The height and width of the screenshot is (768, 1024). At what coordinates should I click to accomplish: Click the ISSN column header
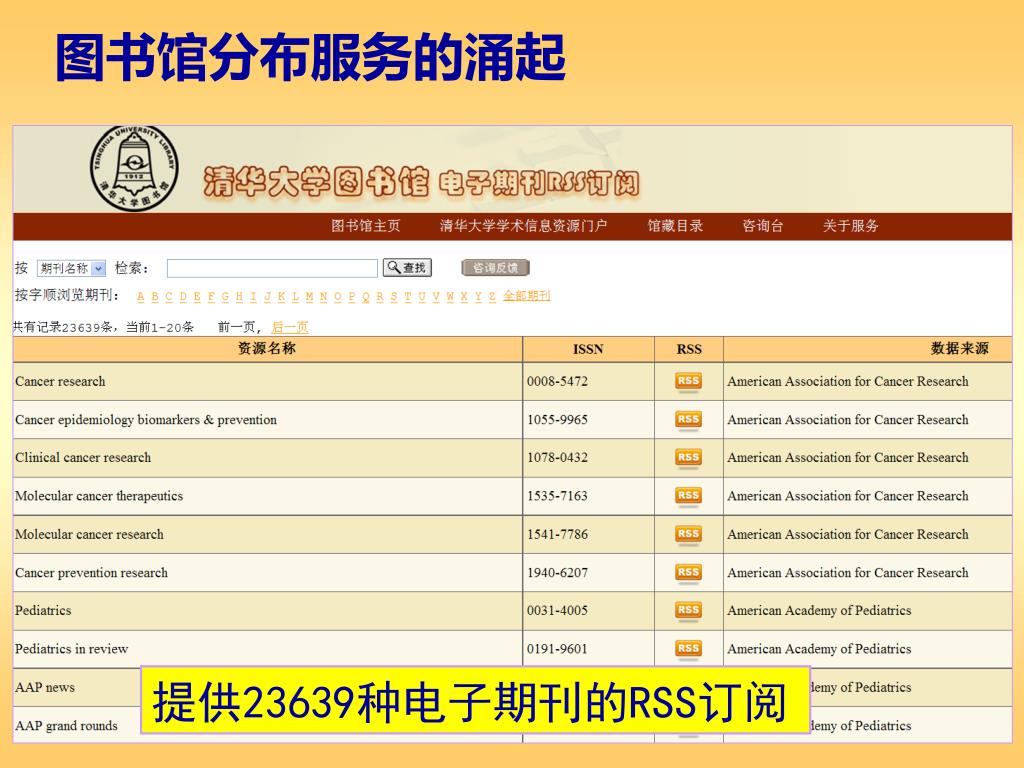(588, 349)
